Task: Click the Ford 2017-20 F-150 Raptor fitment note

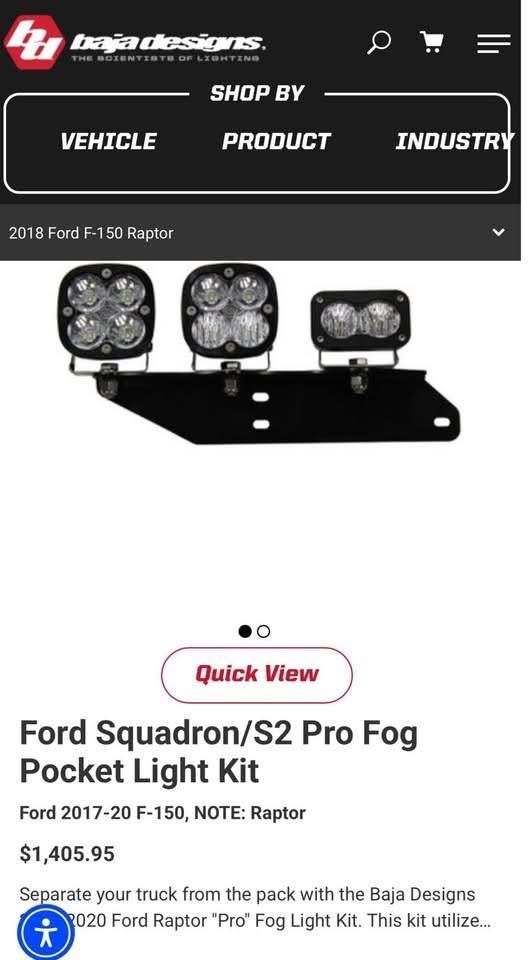Action: 162,813
